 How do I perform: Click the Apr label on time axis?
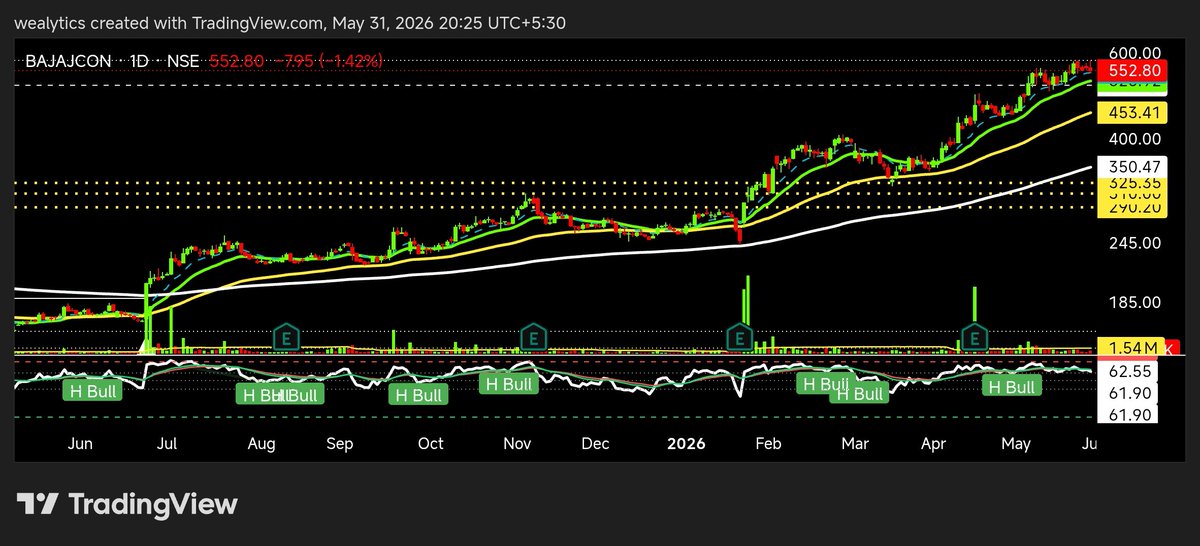[932, 443]
